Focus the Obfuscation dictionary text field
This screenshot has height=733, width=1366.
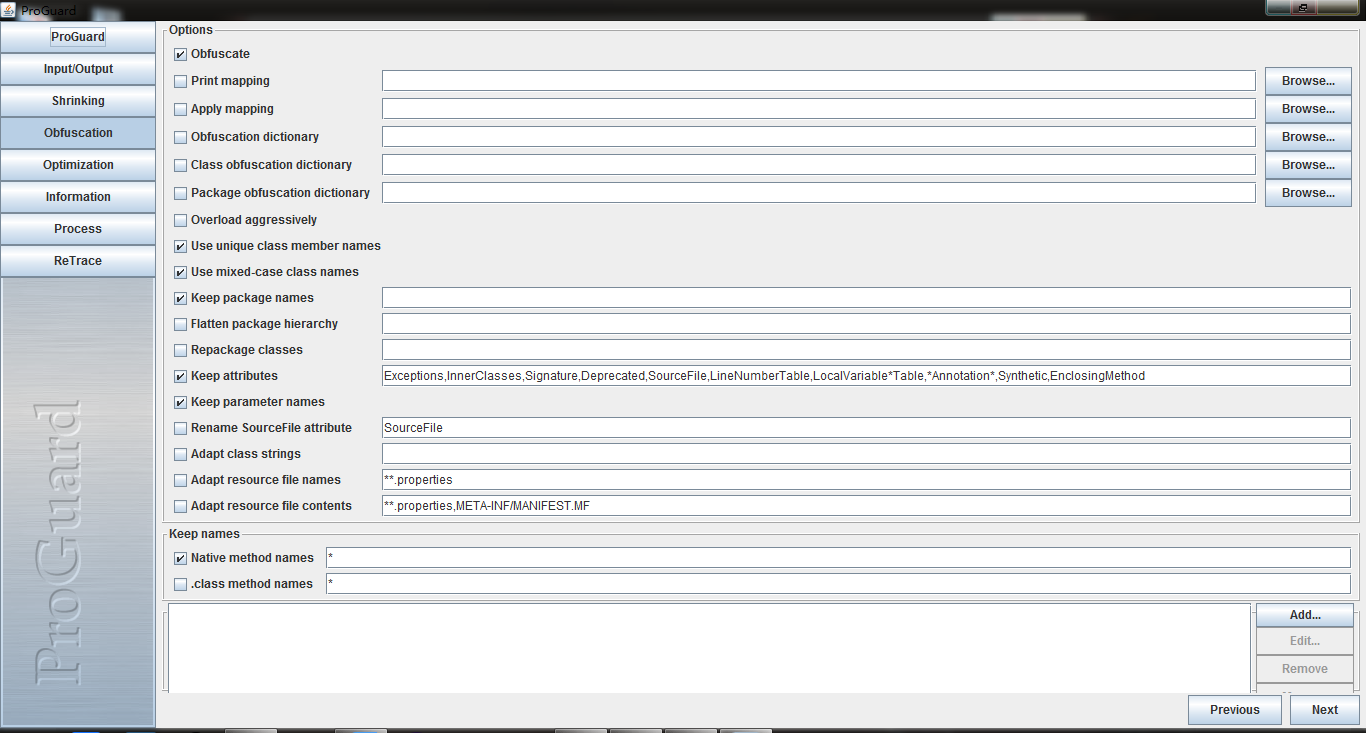click(x=819, y=137)
